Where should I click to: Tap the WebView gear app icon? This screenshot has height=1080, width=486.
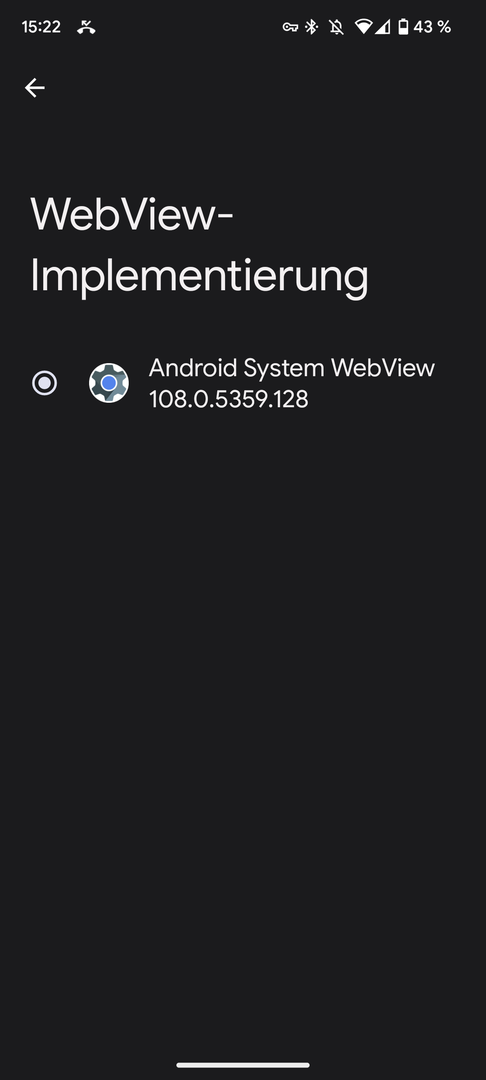109,383
